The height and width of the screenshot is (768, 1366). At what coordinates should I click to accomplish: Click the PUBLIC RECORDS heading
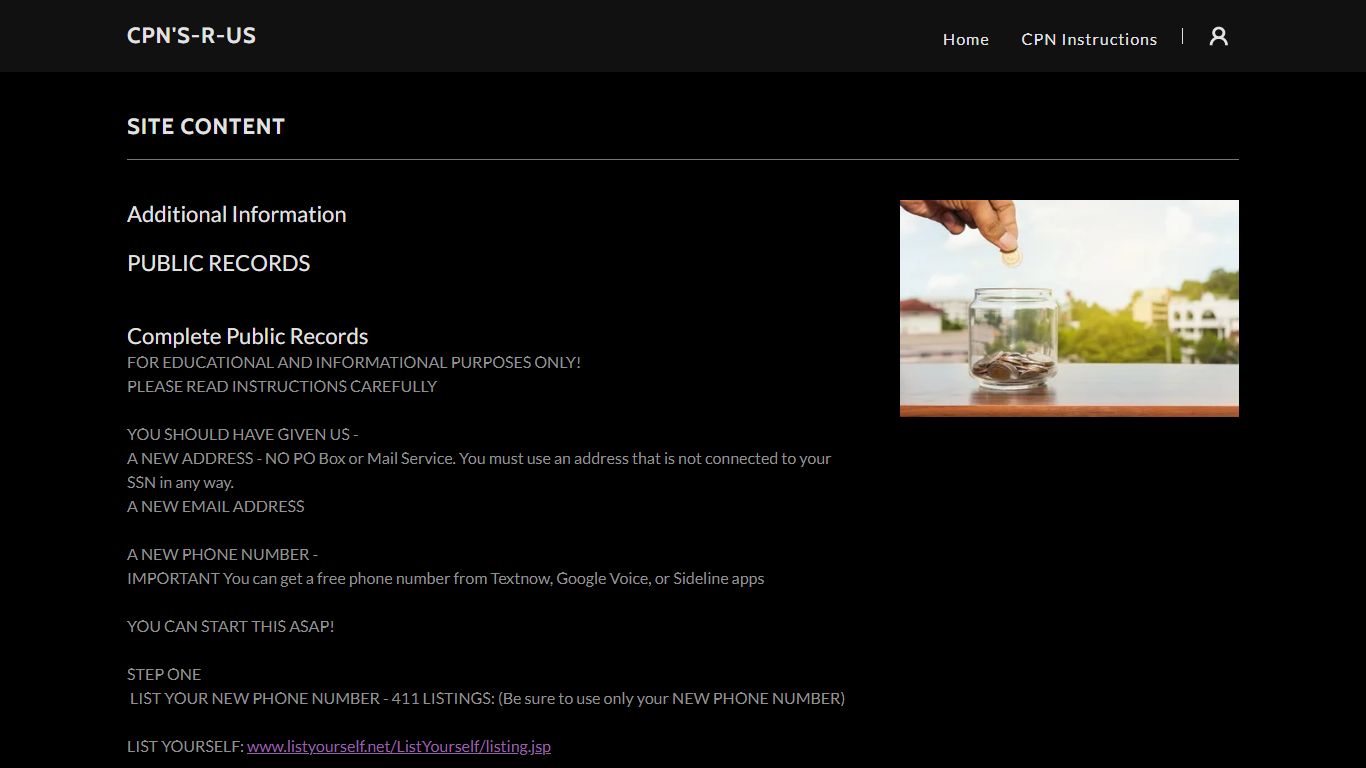tap(219, 263)
